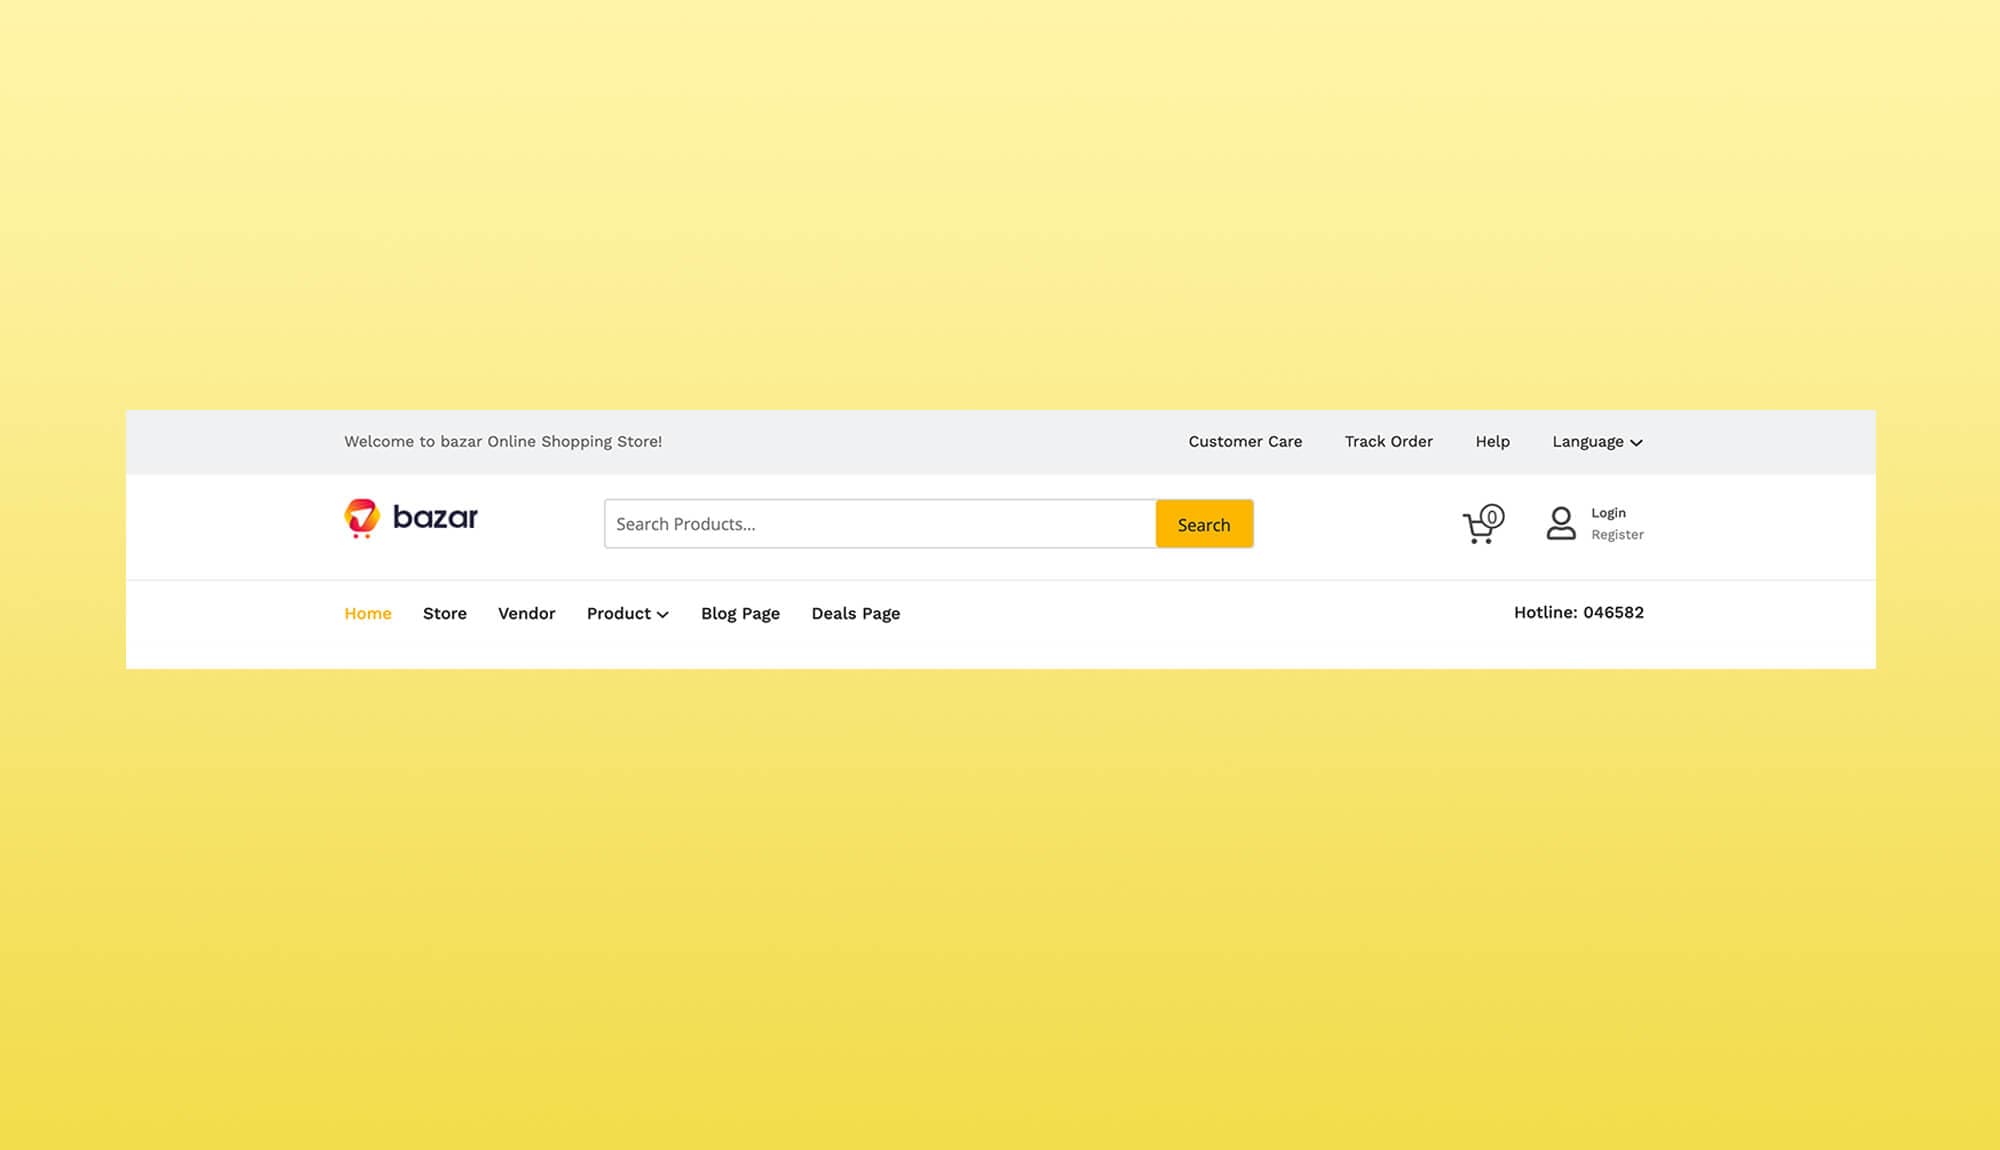This screenshot has width=2000, height=1150.
Task: Click inside the Search Products field
Action: point(880,523)
